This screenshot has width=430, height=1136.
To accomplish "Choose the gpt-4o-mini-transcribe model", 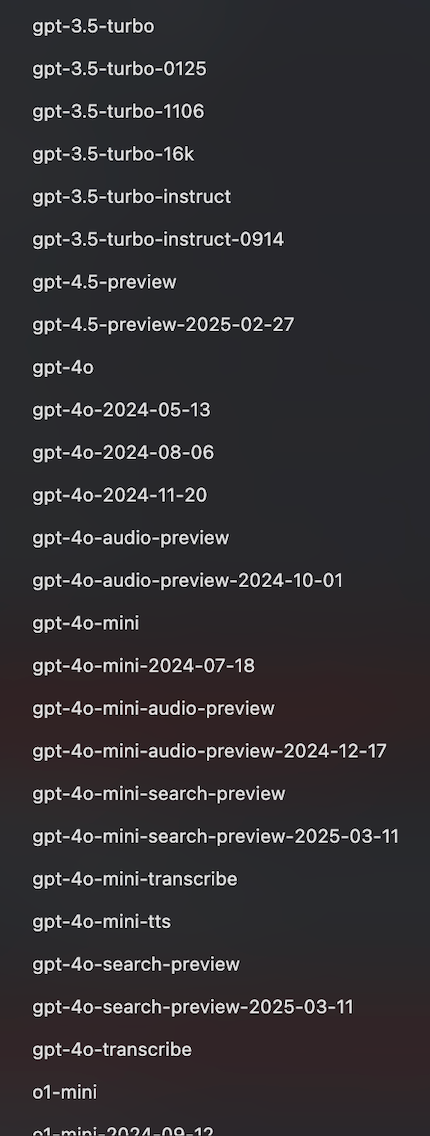I will [135, 880].
